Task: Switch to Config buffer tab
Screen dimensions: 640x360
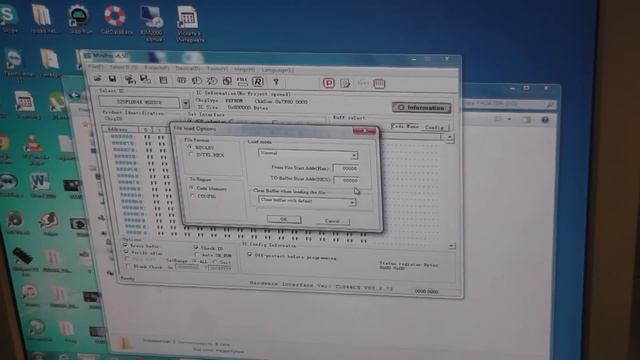Action: point(434,127)
